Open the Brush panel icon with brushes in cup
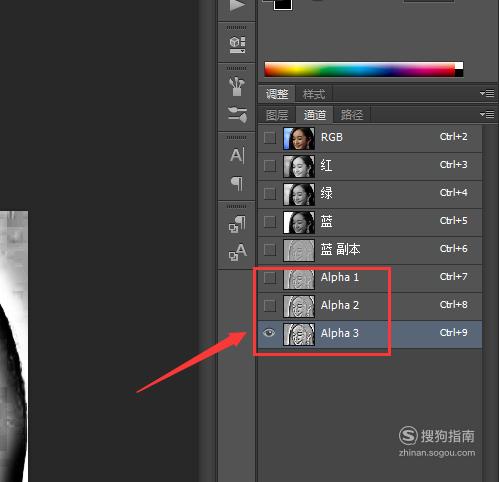 click(237, 86)
